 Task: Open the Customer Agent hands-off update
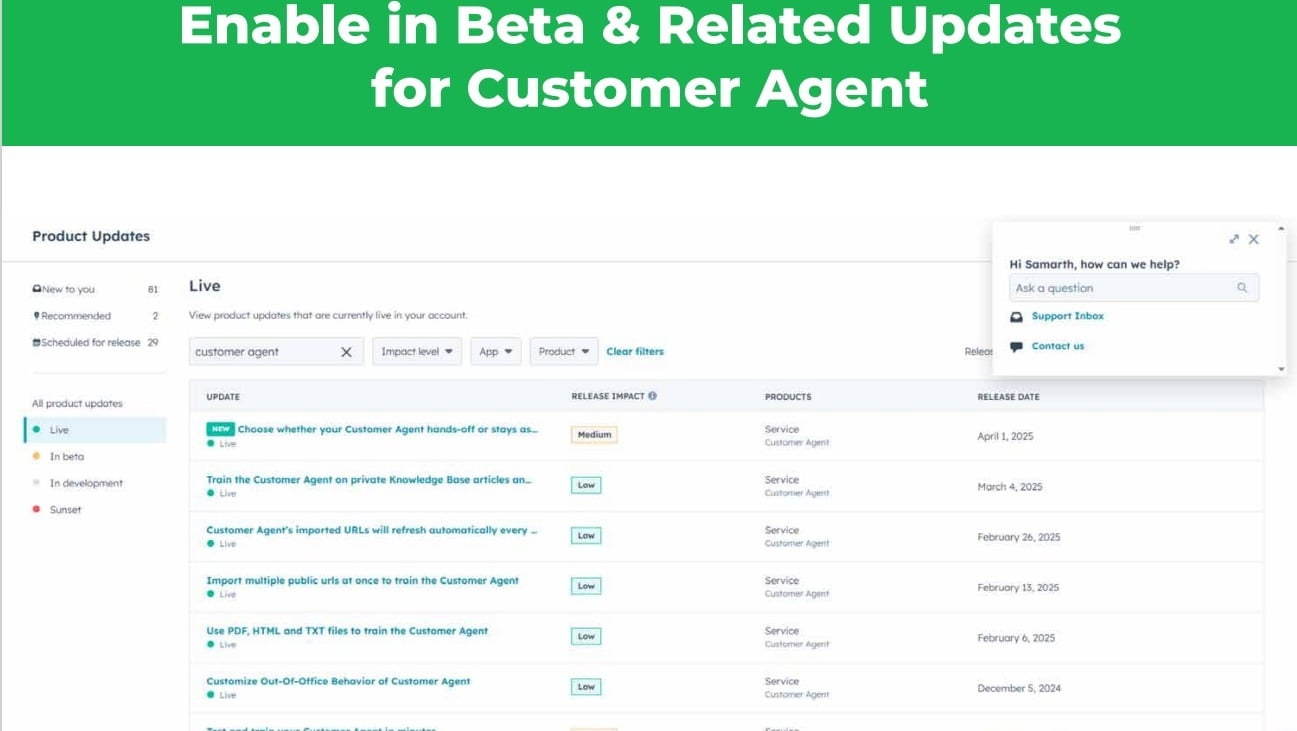click(x=387, y=429)
